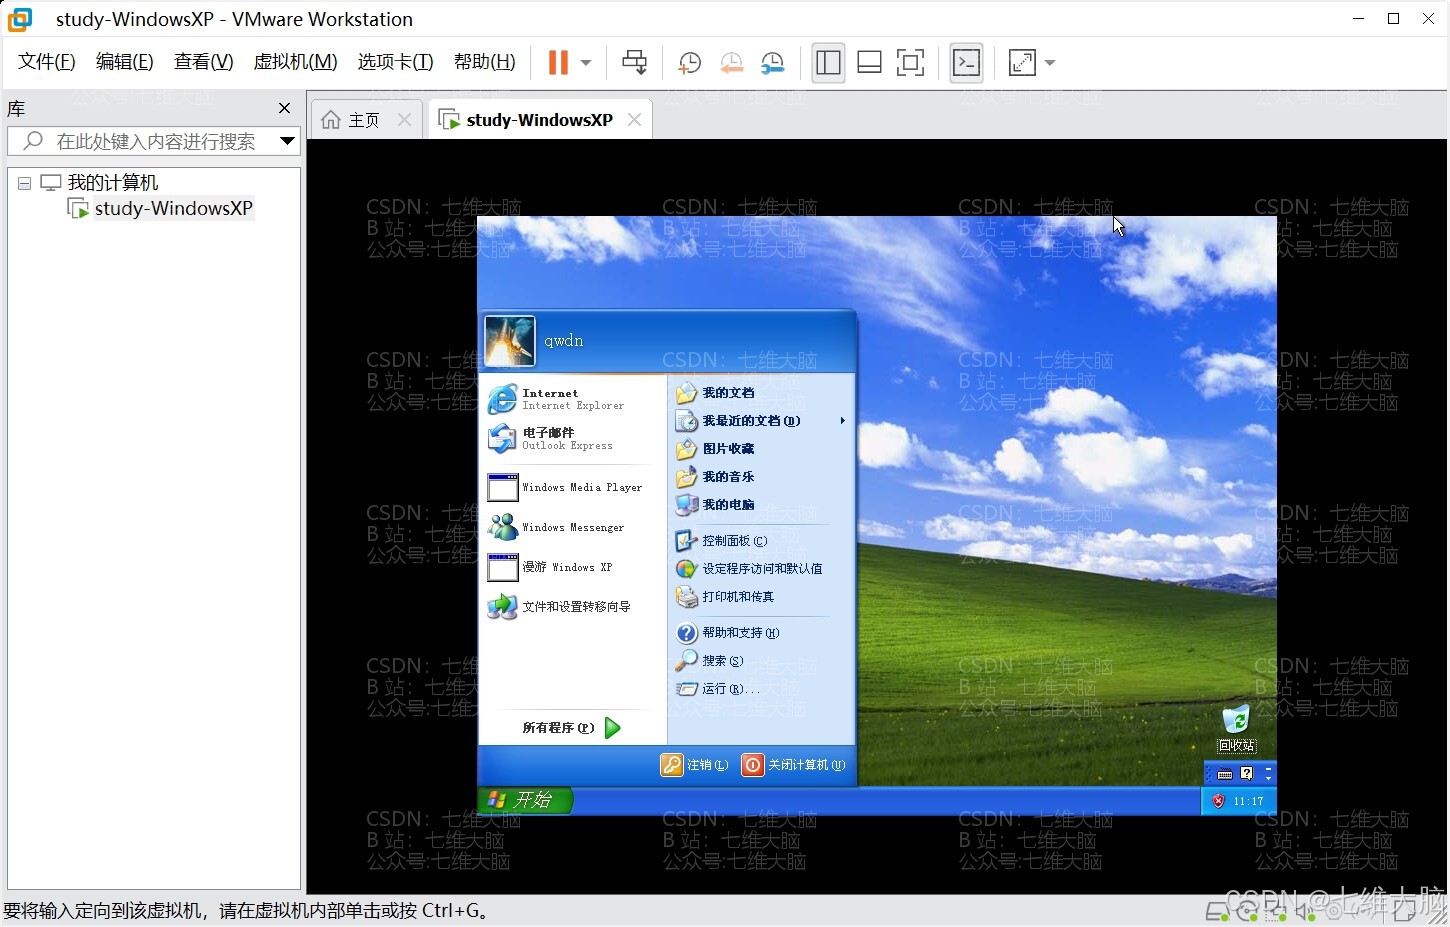Toggle the library sidebar view button
This screenshot has height=927, width=1450.
828,63
